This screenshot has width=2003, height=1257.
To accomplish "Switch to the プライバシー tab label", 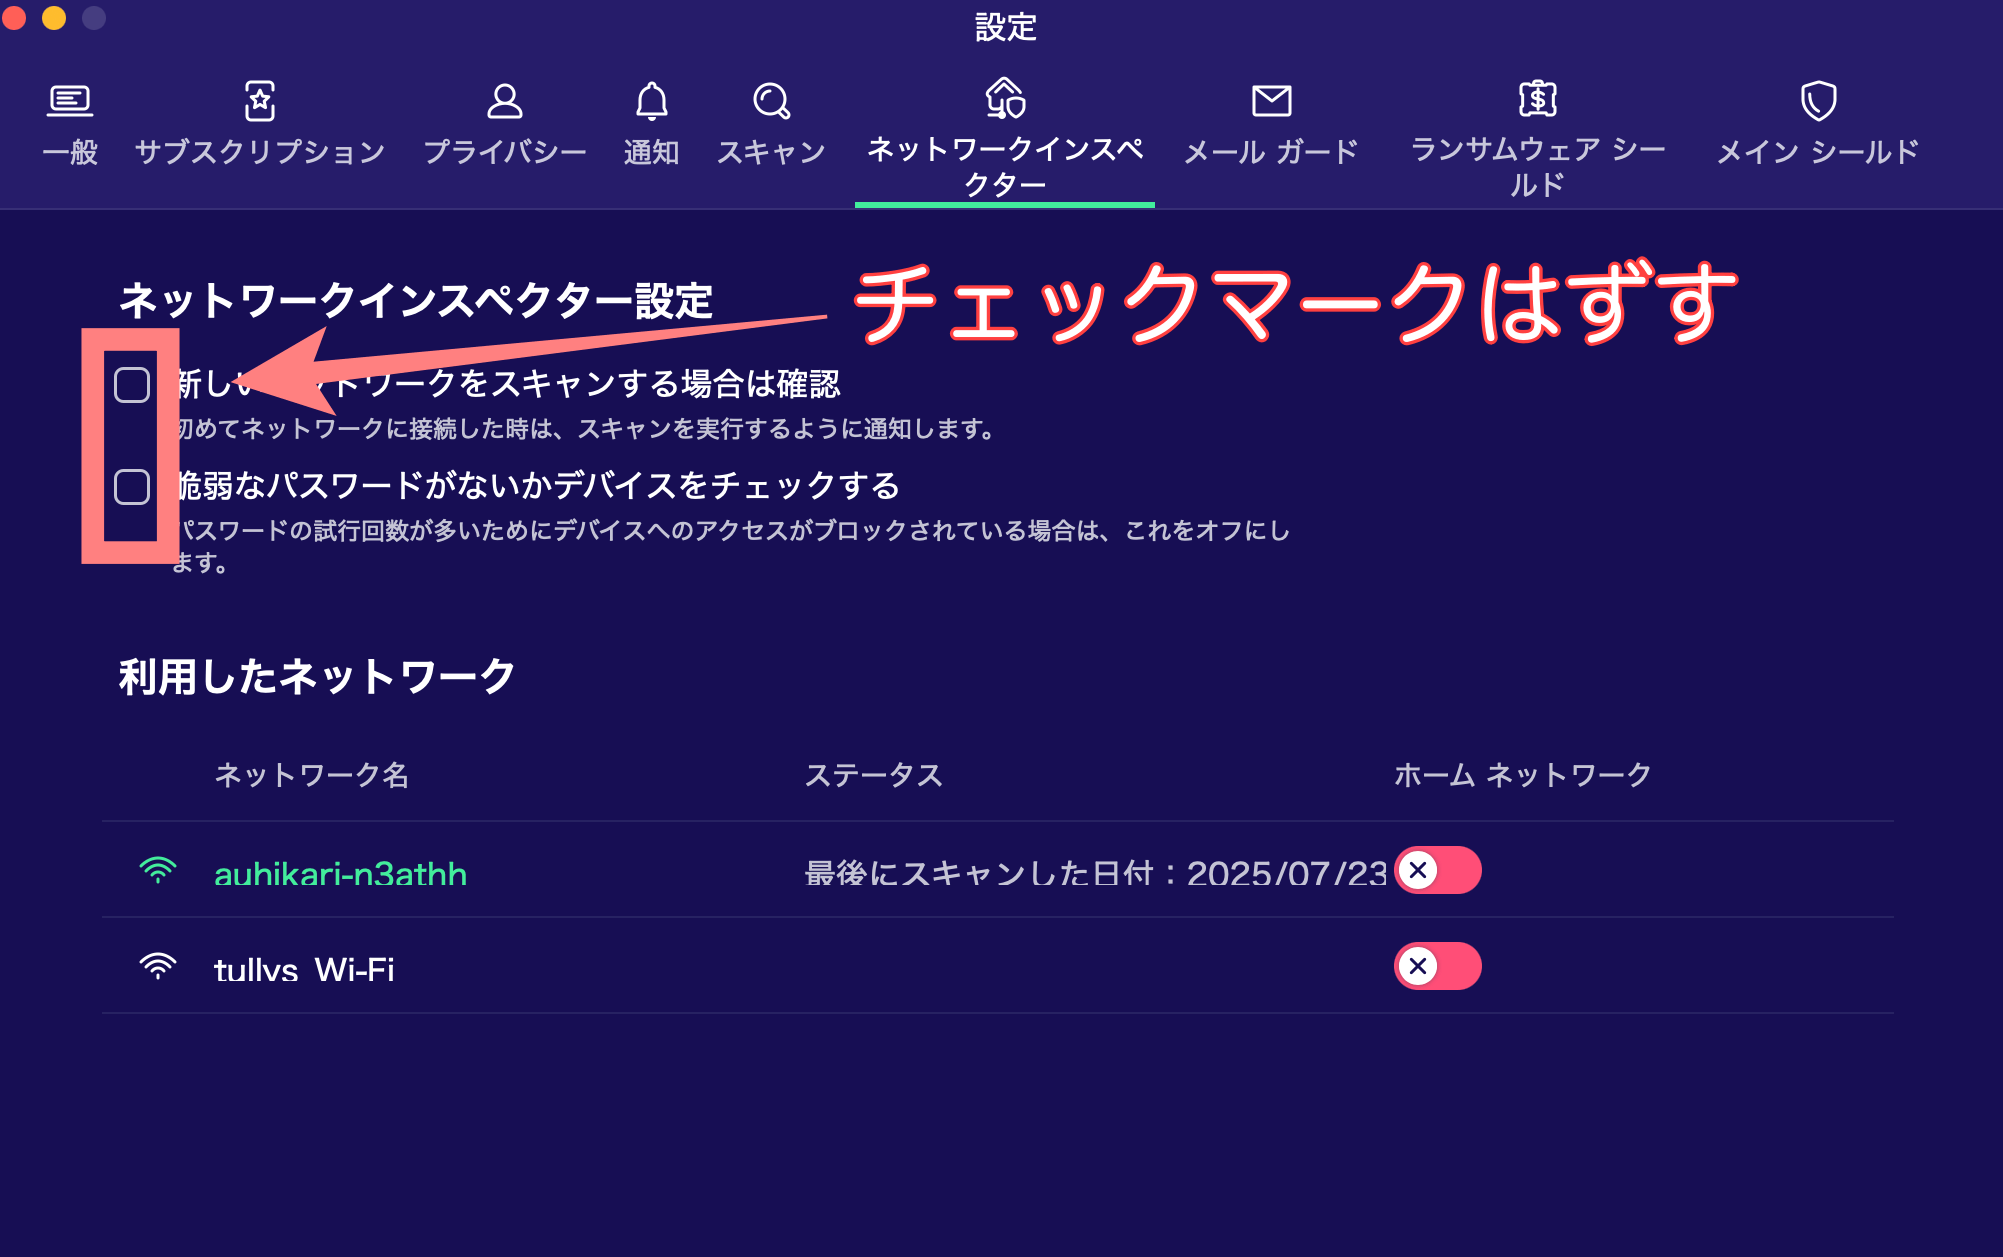I will coord(505,152).
